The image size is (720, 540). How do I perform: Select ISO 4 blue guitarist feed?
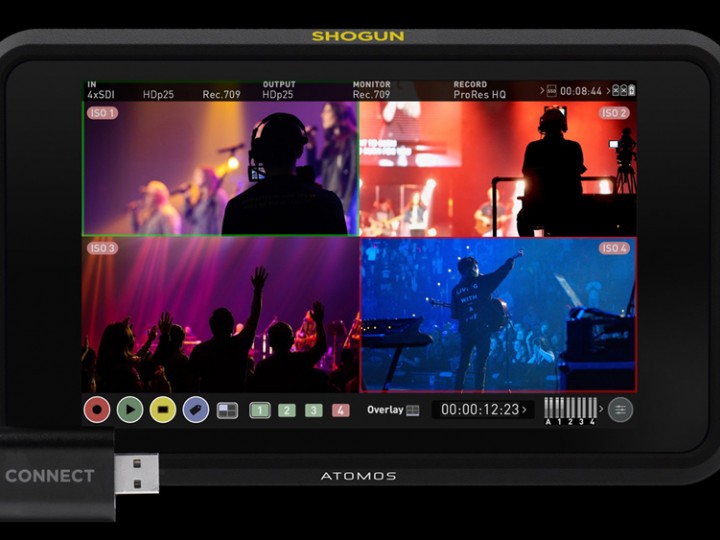pyautogui.click(x=498, y=315)
